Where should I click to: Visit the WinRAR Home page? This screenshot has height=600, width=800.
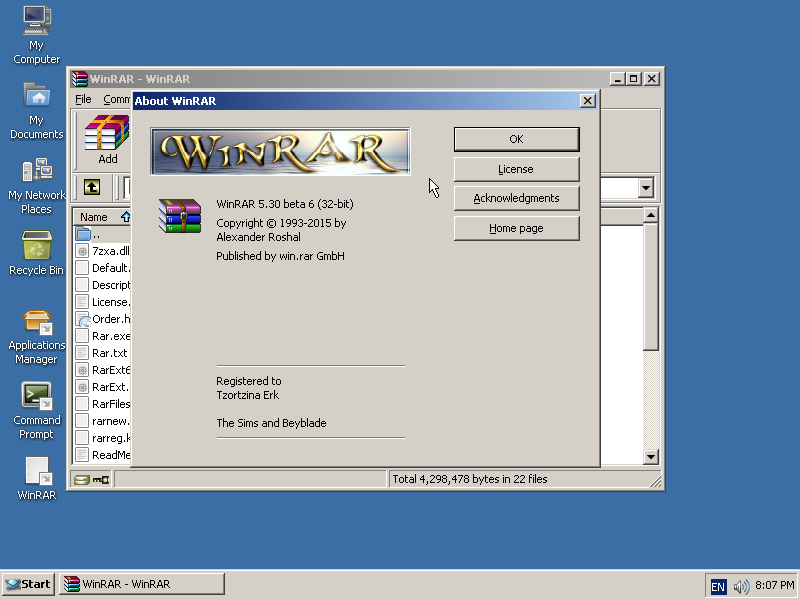(516, 228)
